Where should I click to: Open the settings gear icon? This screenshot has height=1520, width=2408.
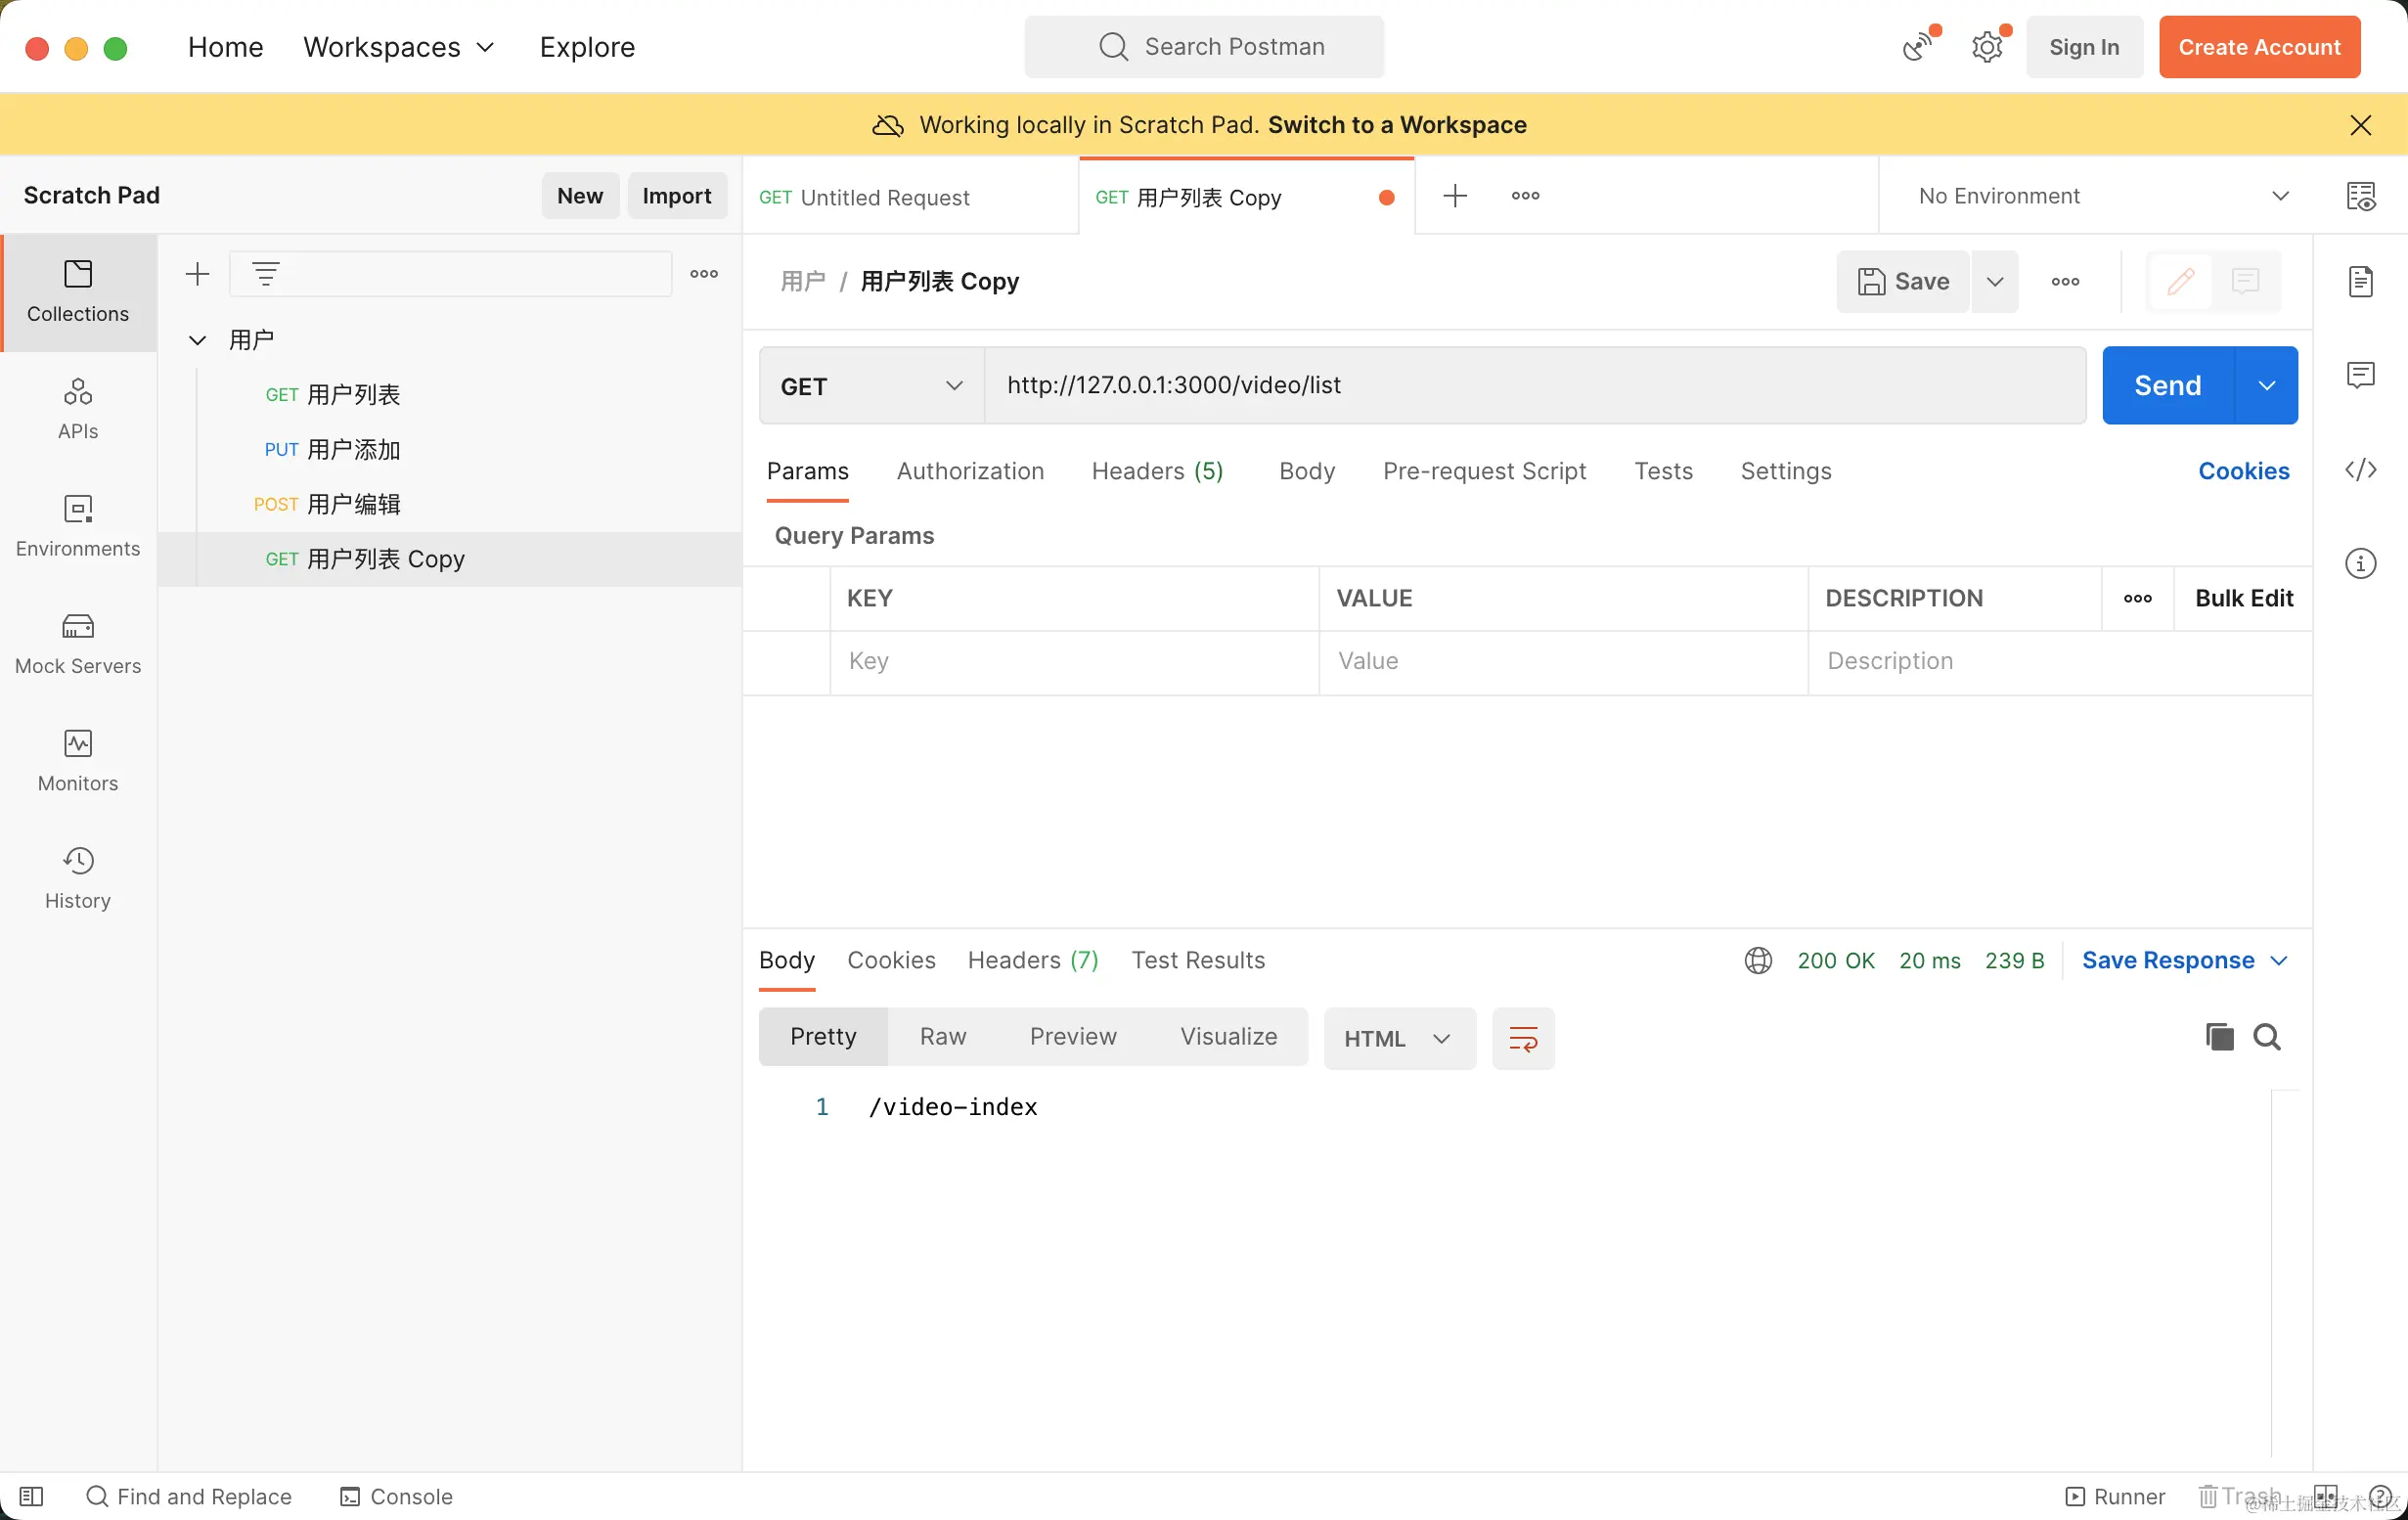(x=1986, y=47)
